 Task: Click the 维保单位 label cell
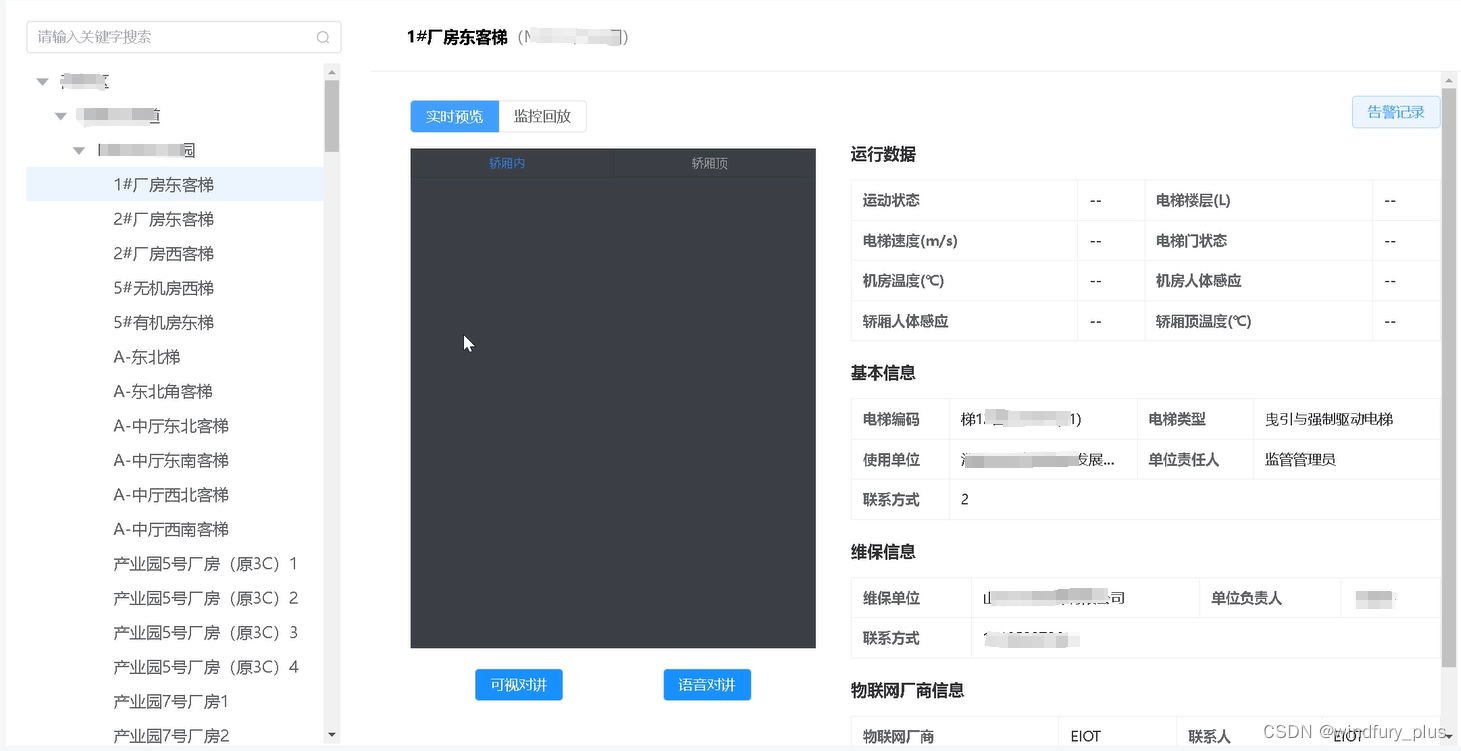911,598
